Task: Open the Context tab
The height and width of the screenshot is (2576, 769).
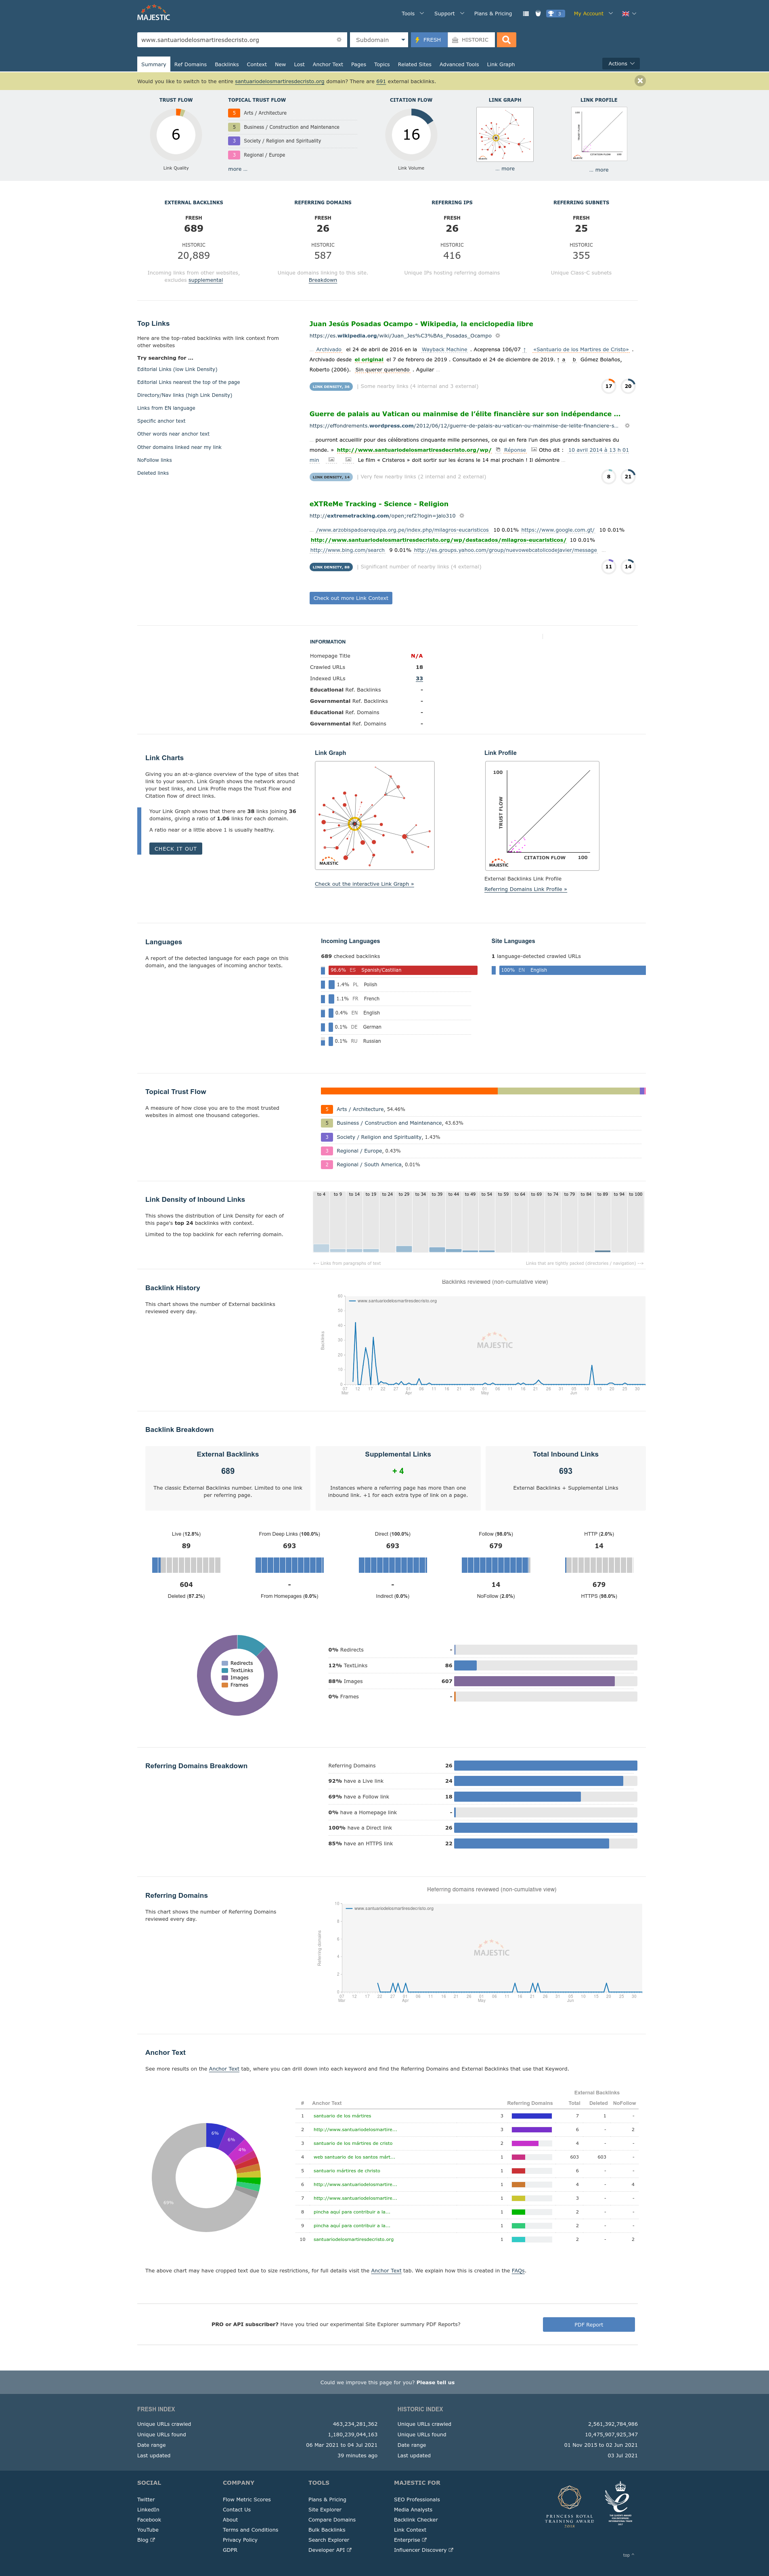Action: (x=257, y=64)
